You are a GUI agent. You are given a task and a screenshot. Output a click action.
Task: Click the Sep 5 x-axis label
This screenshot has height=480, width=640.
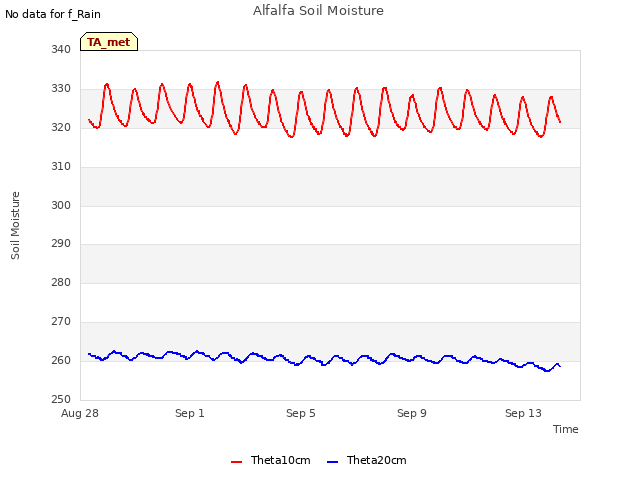pos(301,413)
